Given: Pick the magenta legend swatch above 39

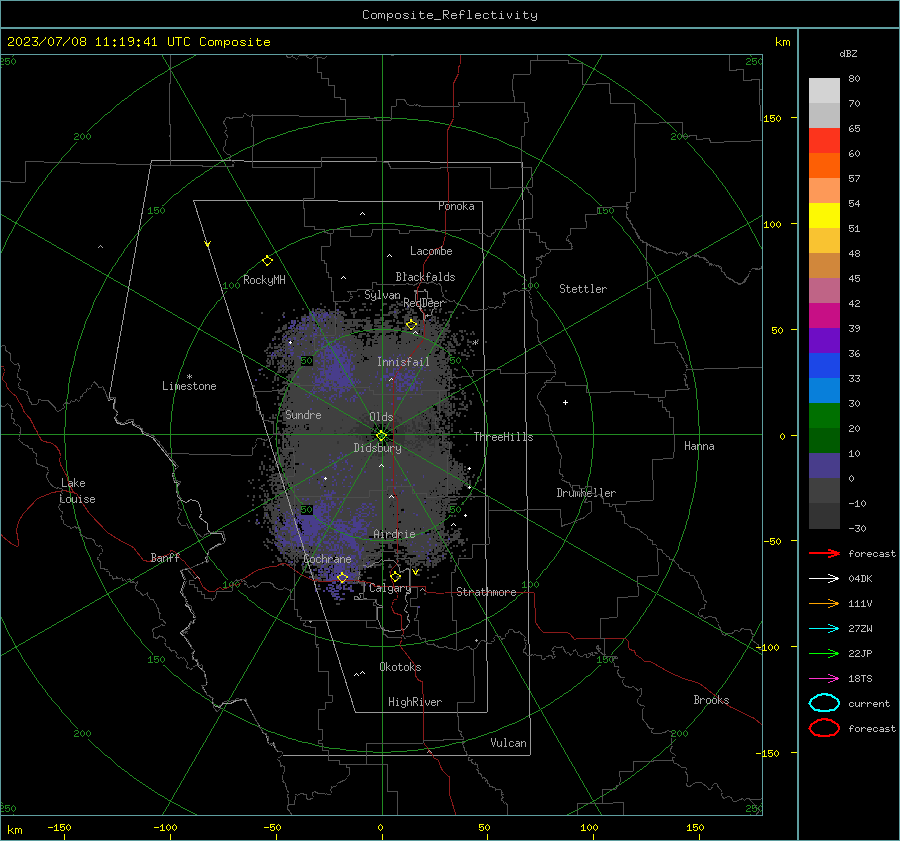Looking at the screenshot, I should (x=824, y=316).
